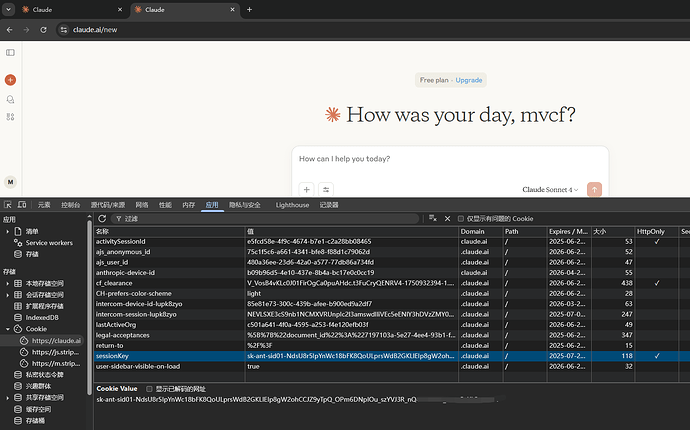Select the lastActiveOrg cookie row
Screen dimensions: 690x430
coord(392,325)
